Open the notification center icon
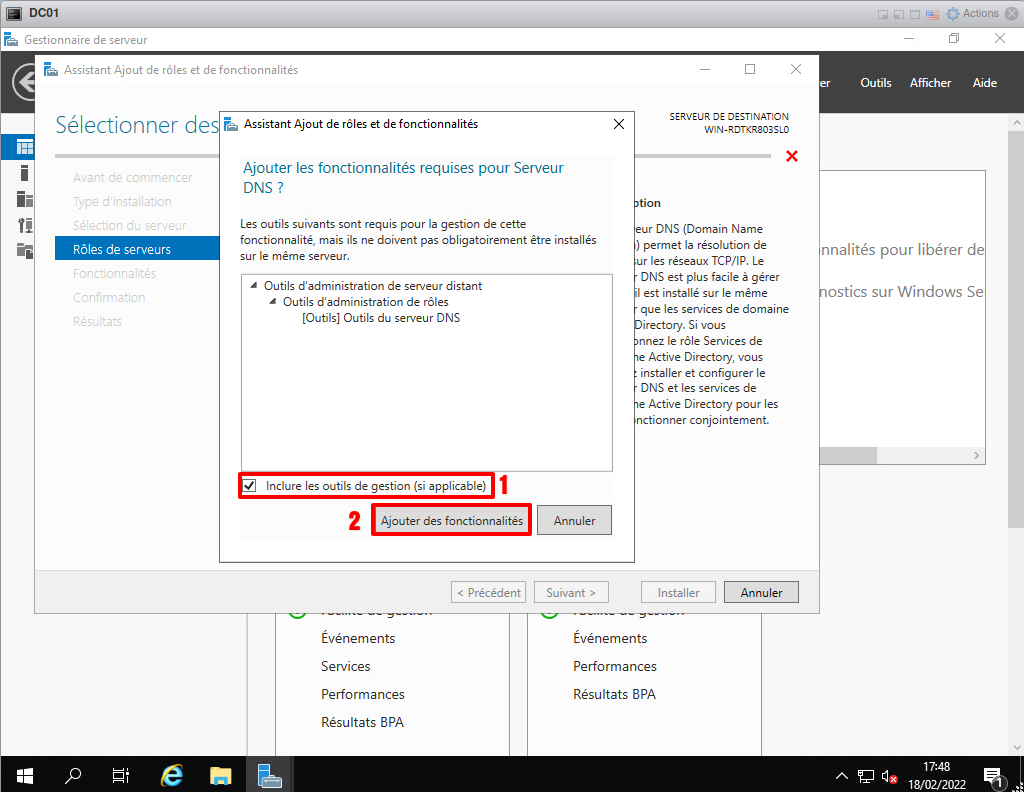The height and width of the screenshot is (792, 1024). pyautogui.click(x=994, y=775)
